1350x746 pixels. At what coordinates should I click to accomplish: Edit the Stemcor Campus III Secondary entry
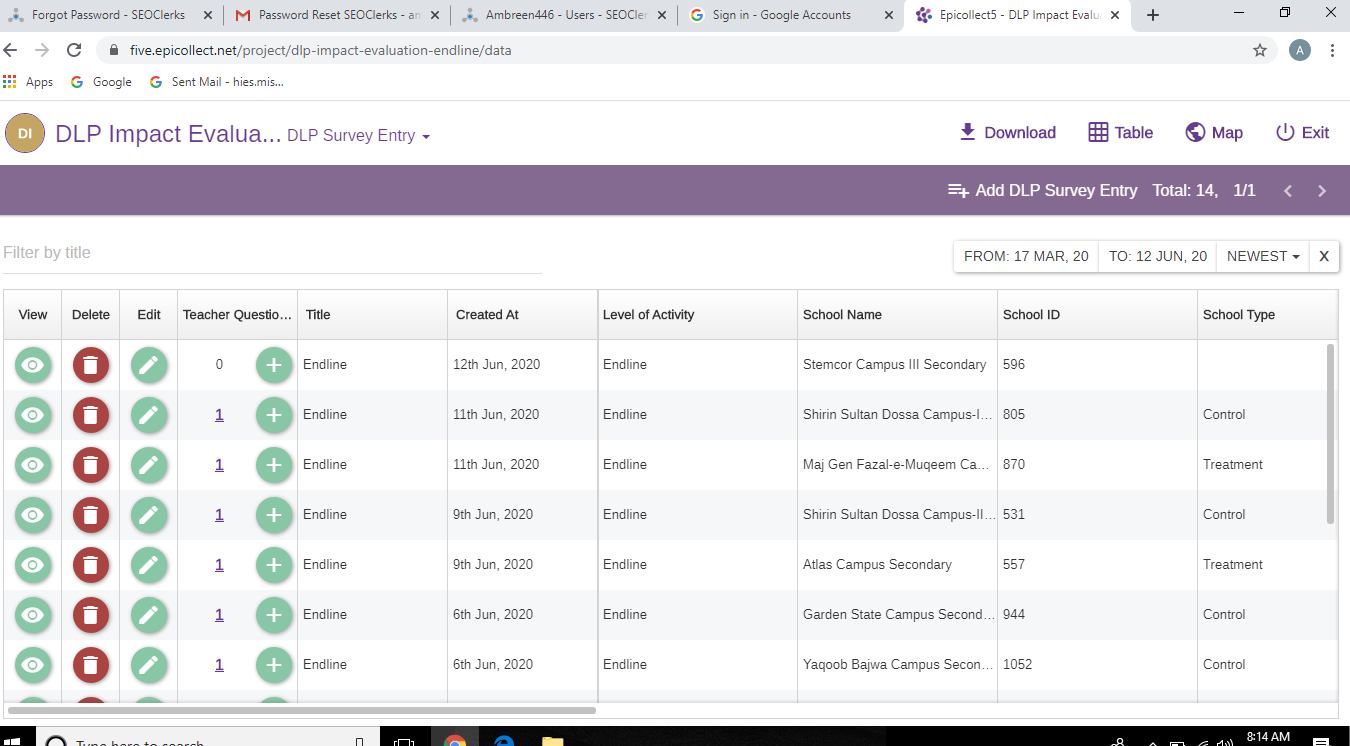click(x=149, y=365)
